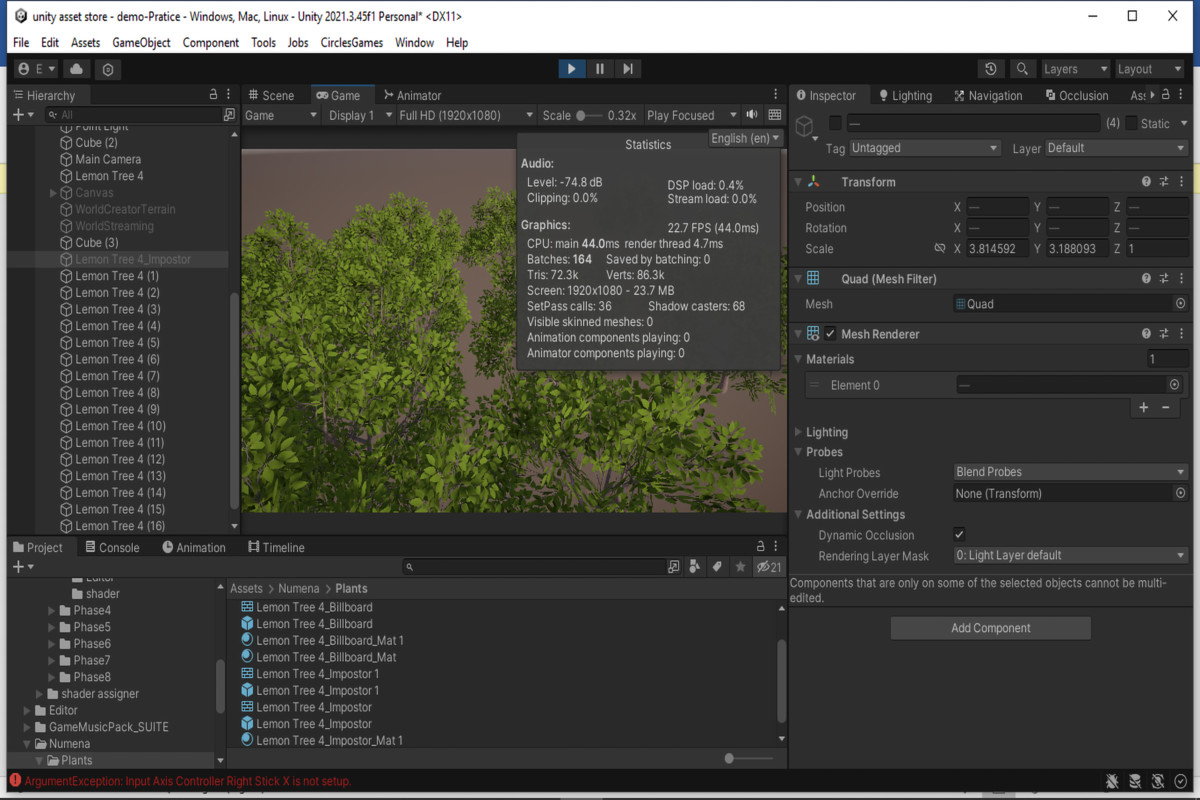Click the Project panel icon size slider
Image resolution: width=1200 pixels, height=800 pixels.
click(x=747, y=759)
